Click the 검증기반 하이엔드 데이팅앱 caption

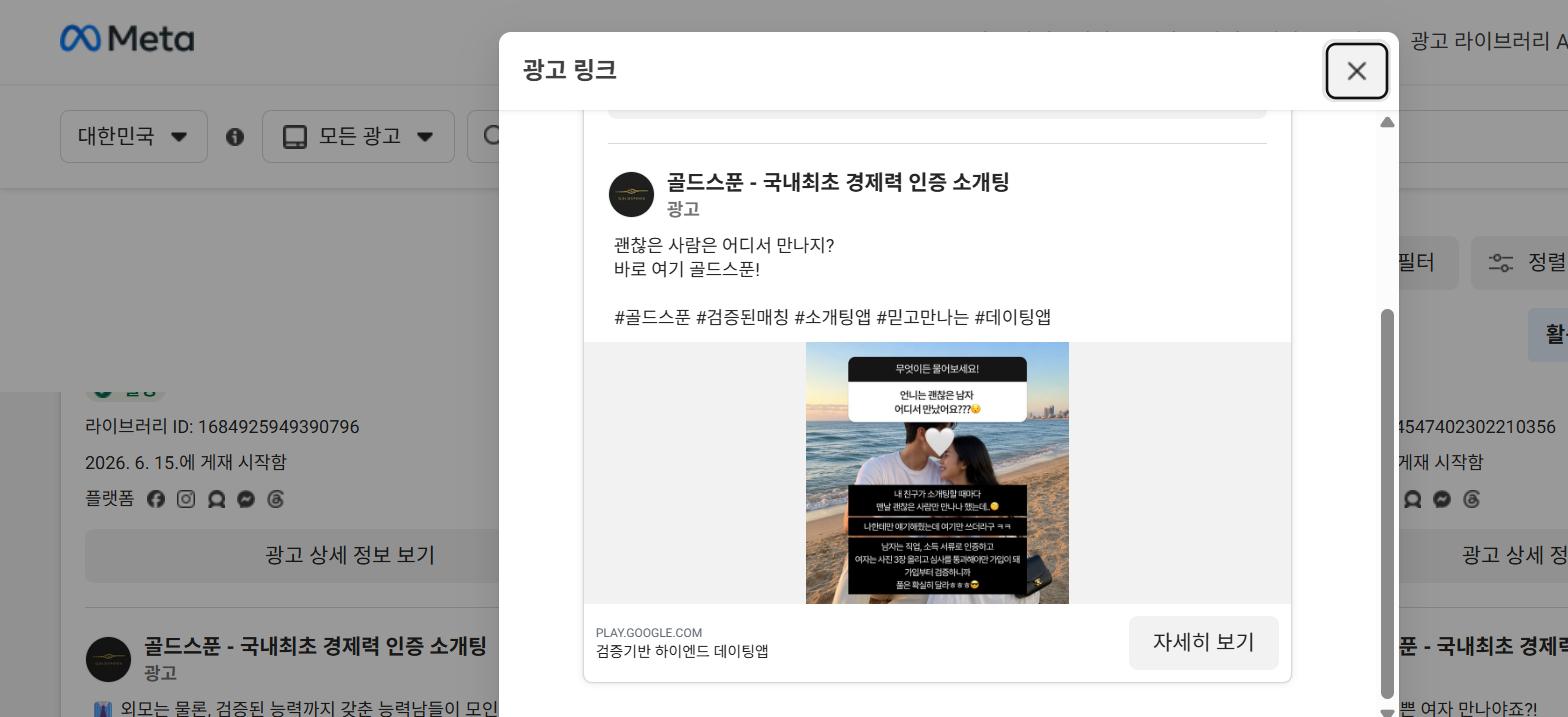point(682,651)
